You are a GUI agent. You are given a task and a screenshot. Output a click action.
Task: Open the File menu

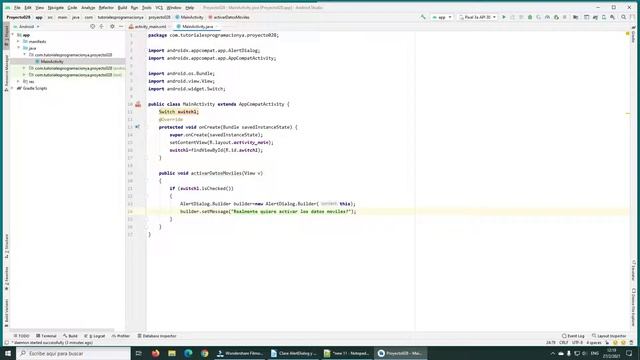coord(17,8)
